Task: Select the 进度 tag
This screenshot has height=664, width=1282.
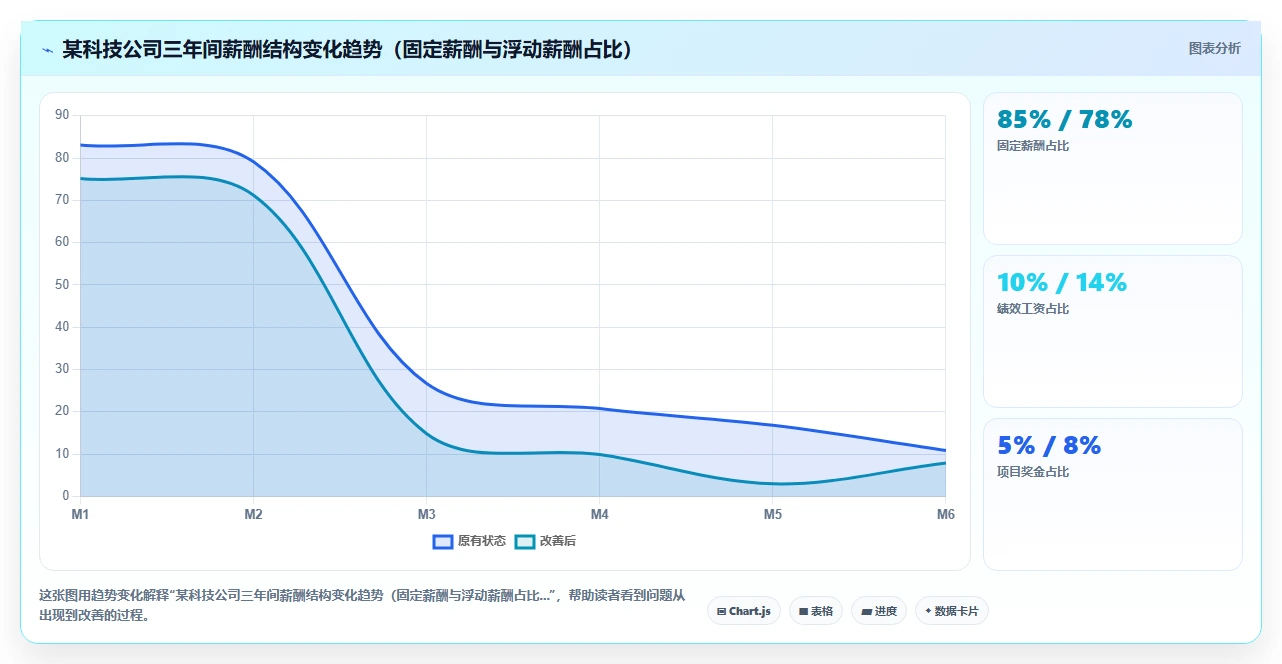Action: point(879,611)
